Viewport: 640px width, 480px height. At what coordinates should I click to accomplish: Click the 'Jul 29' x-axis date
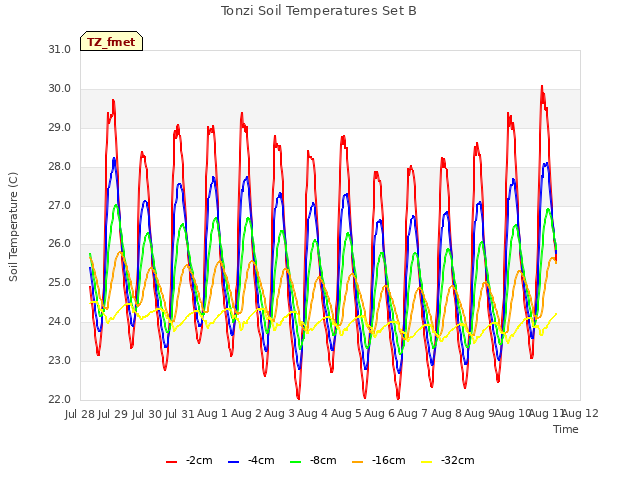[x=113, y=414]
